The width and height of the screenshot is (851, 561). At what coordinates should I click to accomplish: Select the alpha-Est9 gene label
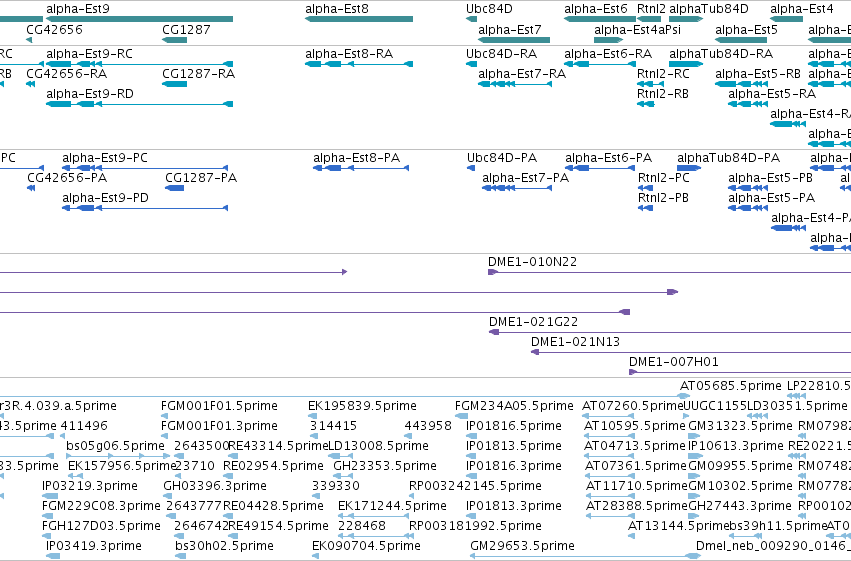click(x=78, y=9)
